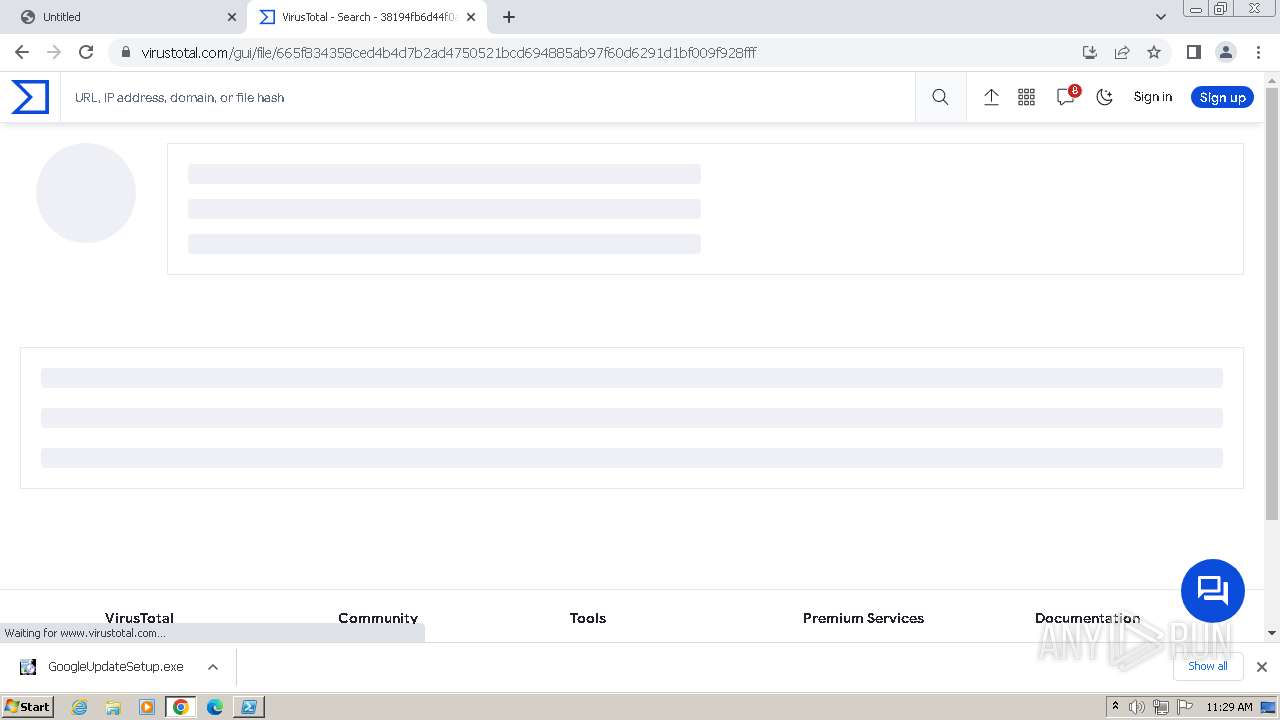The image size is (1280, 720).
Task: Go back with browser back arrow
Action: (x=22, y=52)
